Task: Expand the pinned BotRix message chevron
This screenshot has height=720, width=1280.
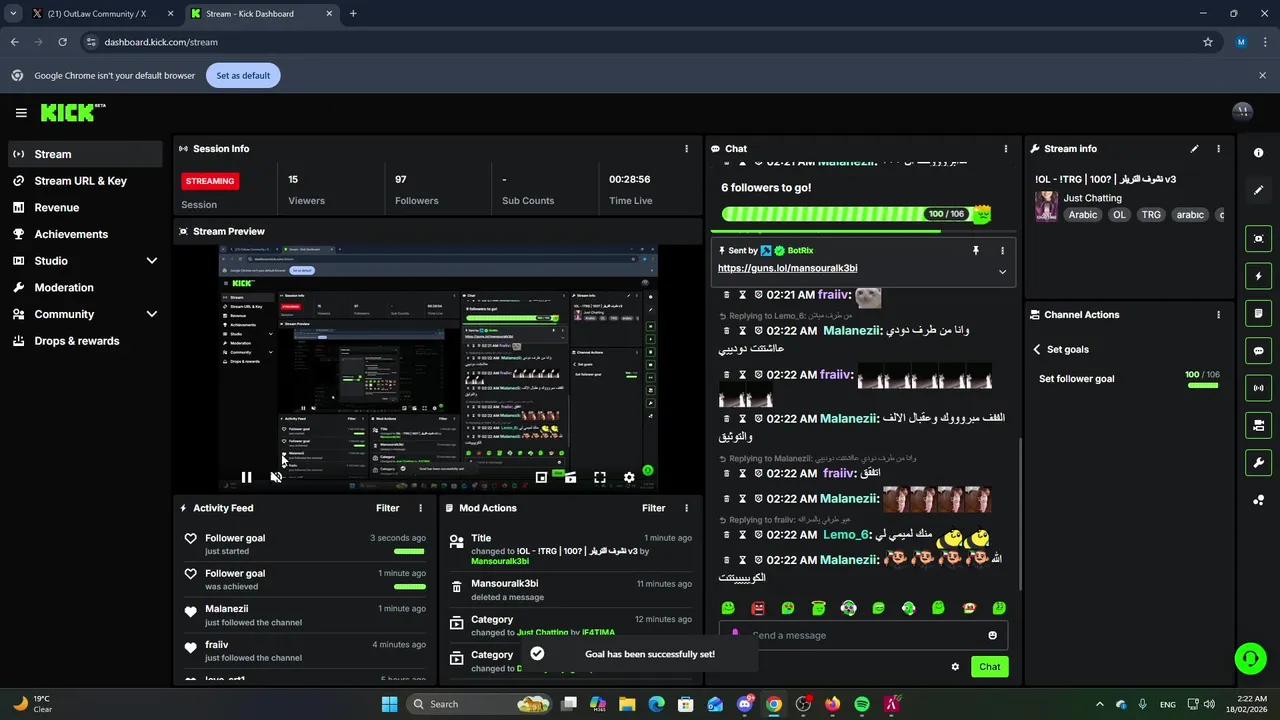Action: point(1002,271)
